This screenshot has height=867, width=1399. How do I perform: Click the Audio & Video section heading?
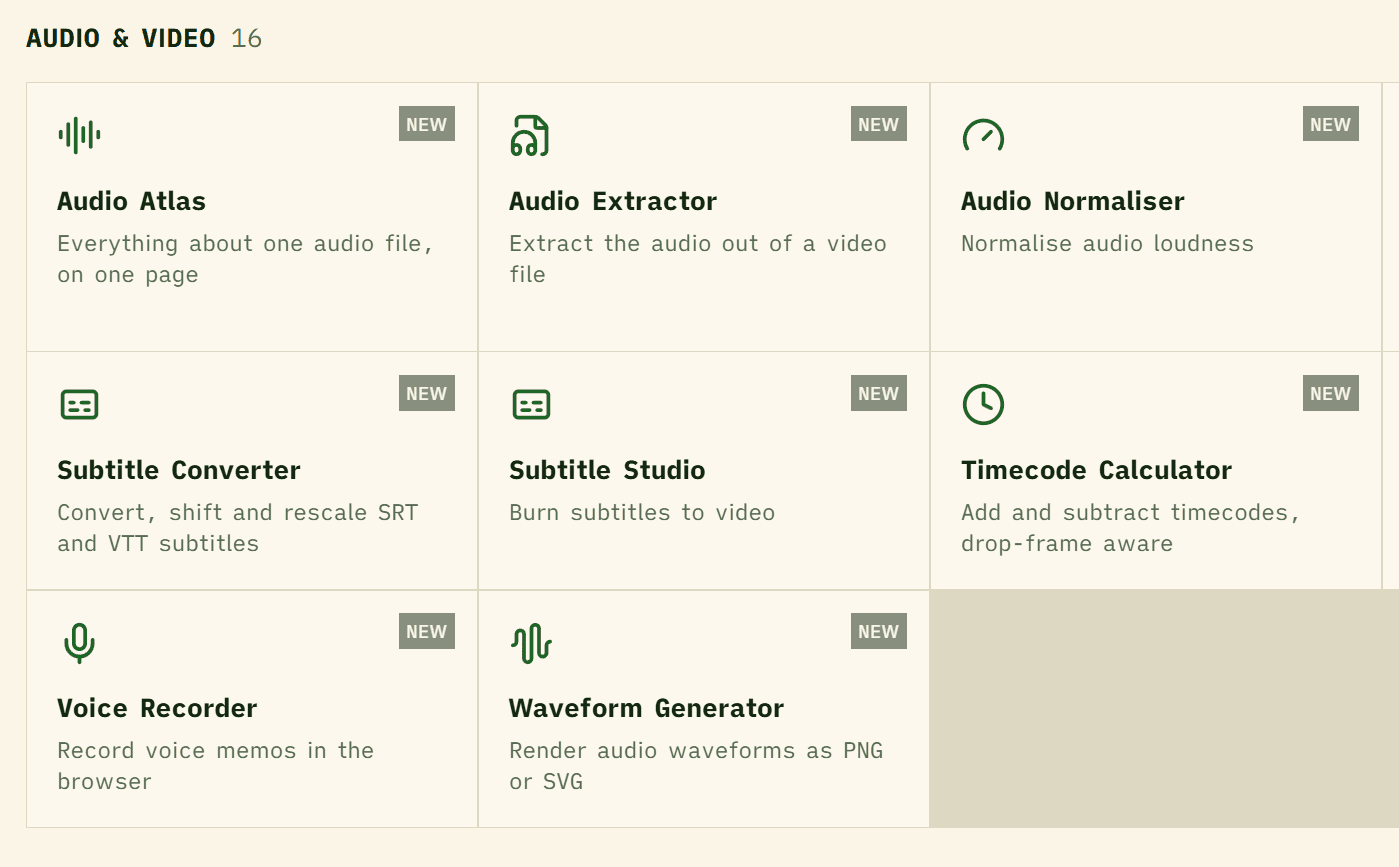(121, 38)
